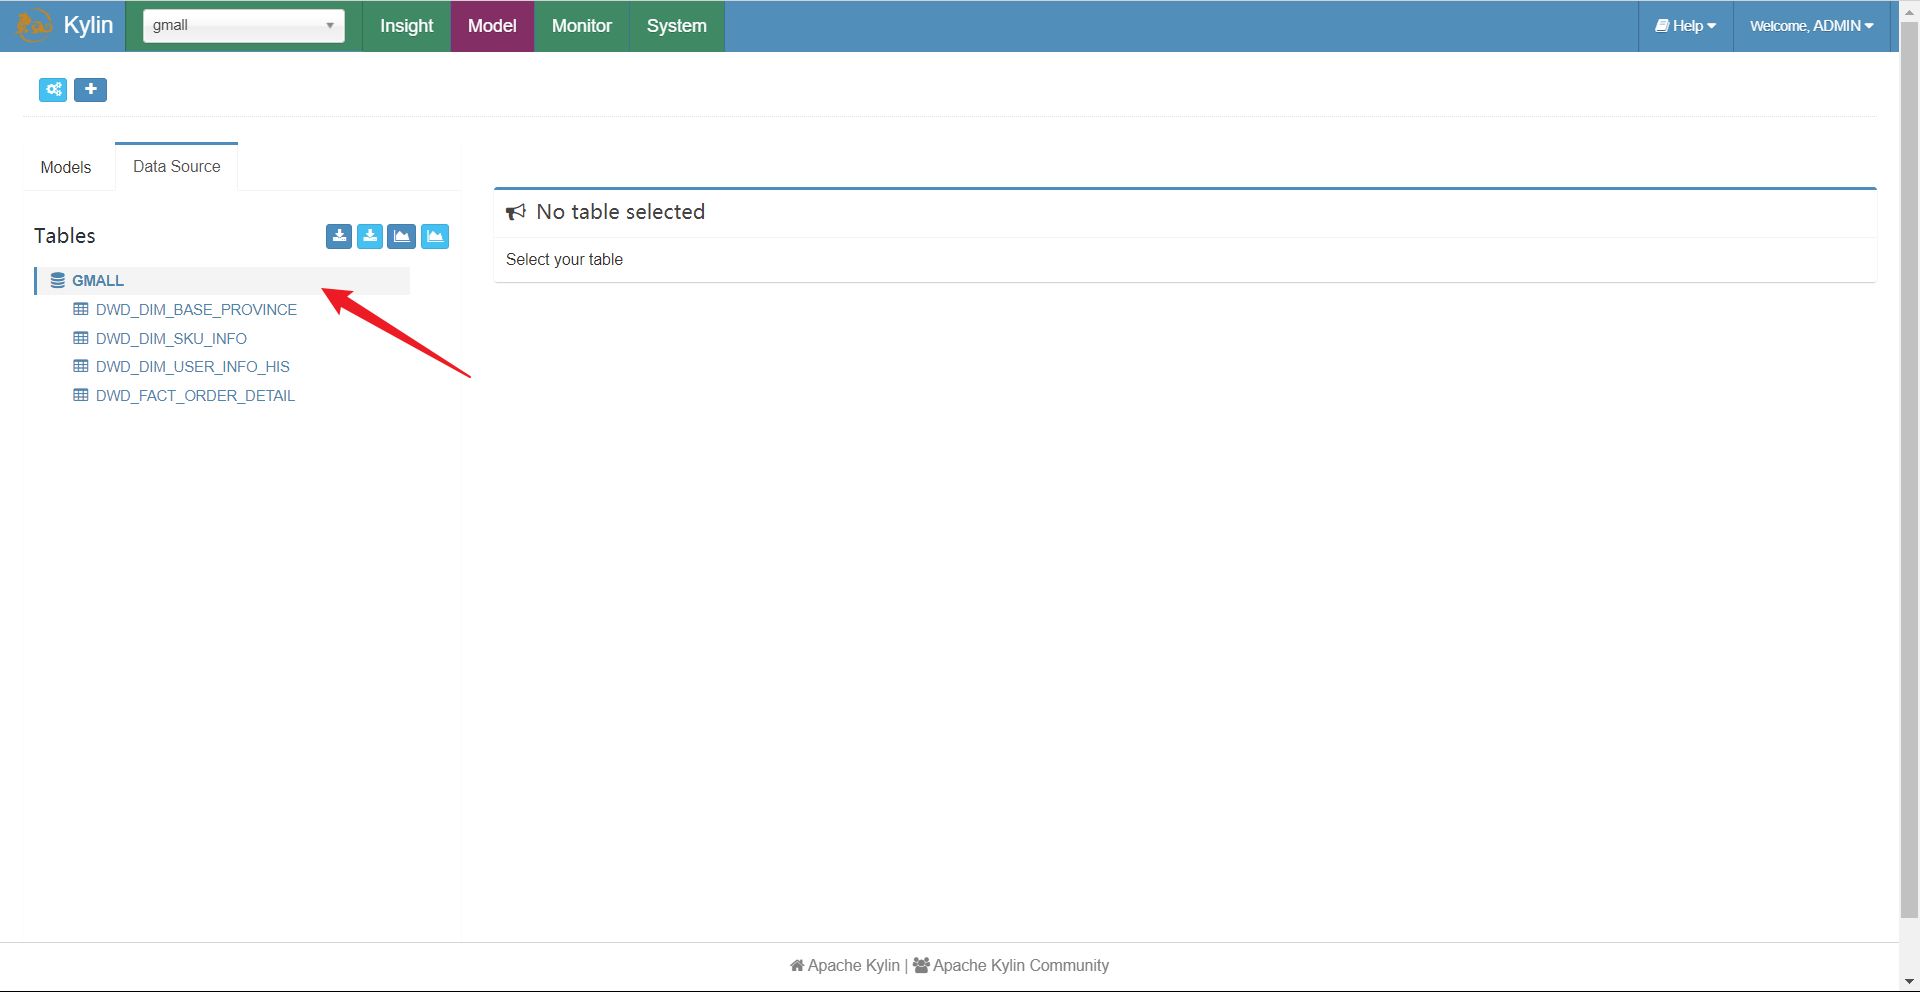Viewport: 1920px width, 992px height.
Task: Select table DWD_DIM_USER_INFO_HIS
Action: click(x=192, y=367)
